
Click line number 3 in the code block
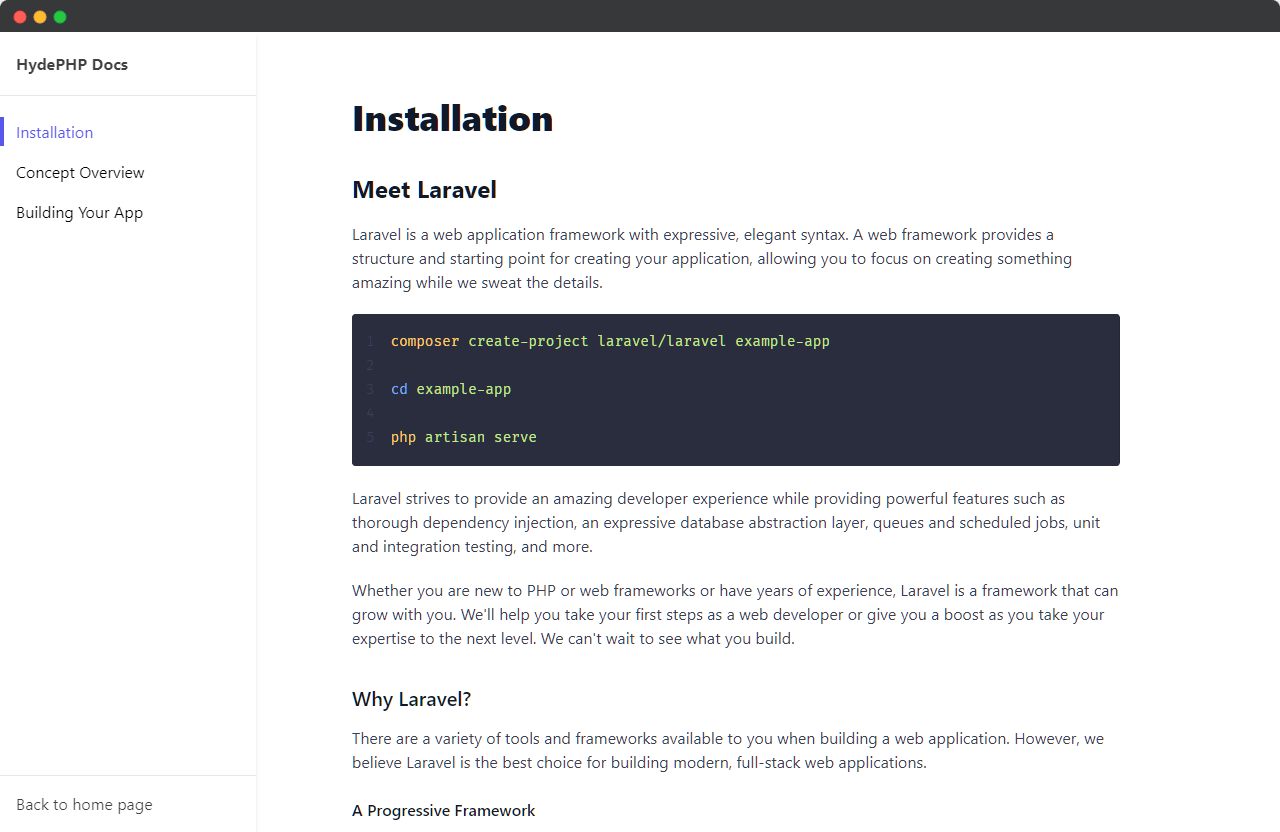tap(371, 389)
